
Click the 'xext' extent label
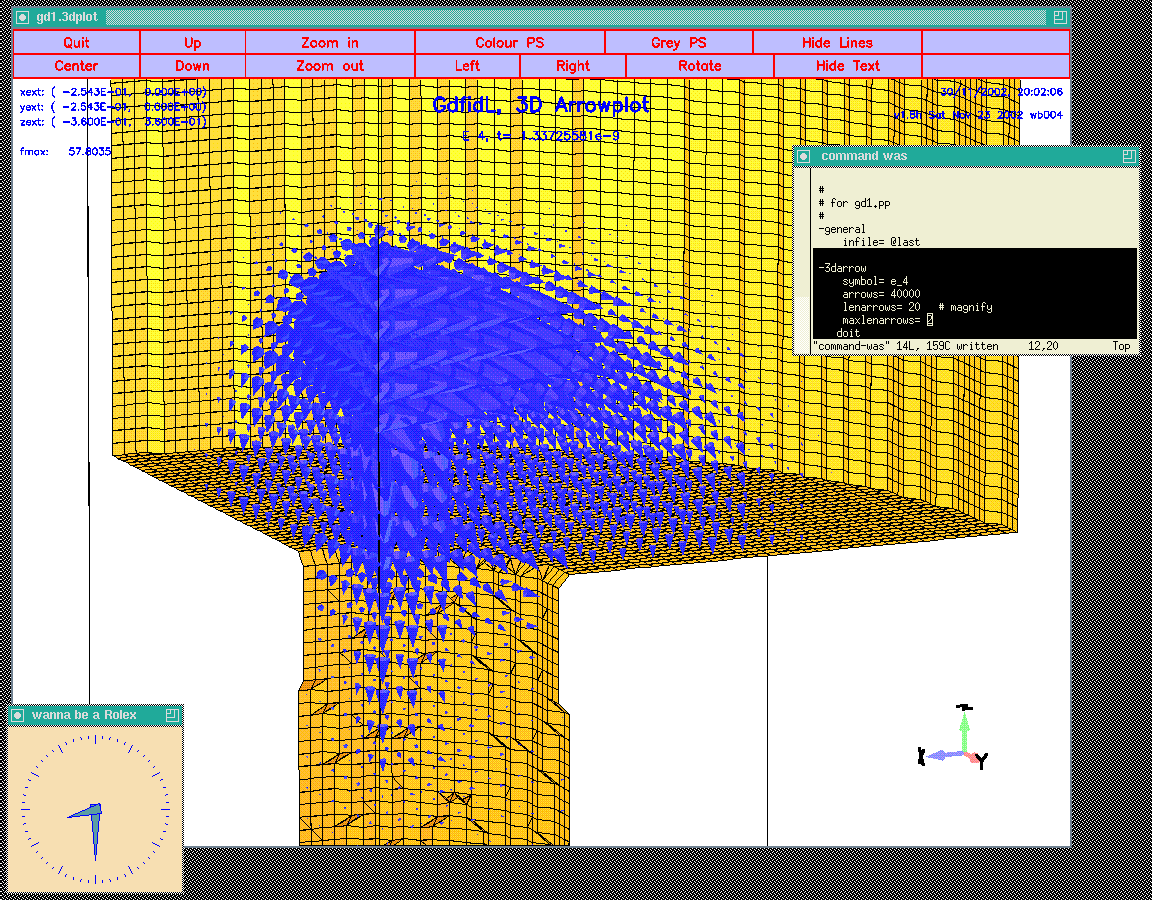point(113,93)
